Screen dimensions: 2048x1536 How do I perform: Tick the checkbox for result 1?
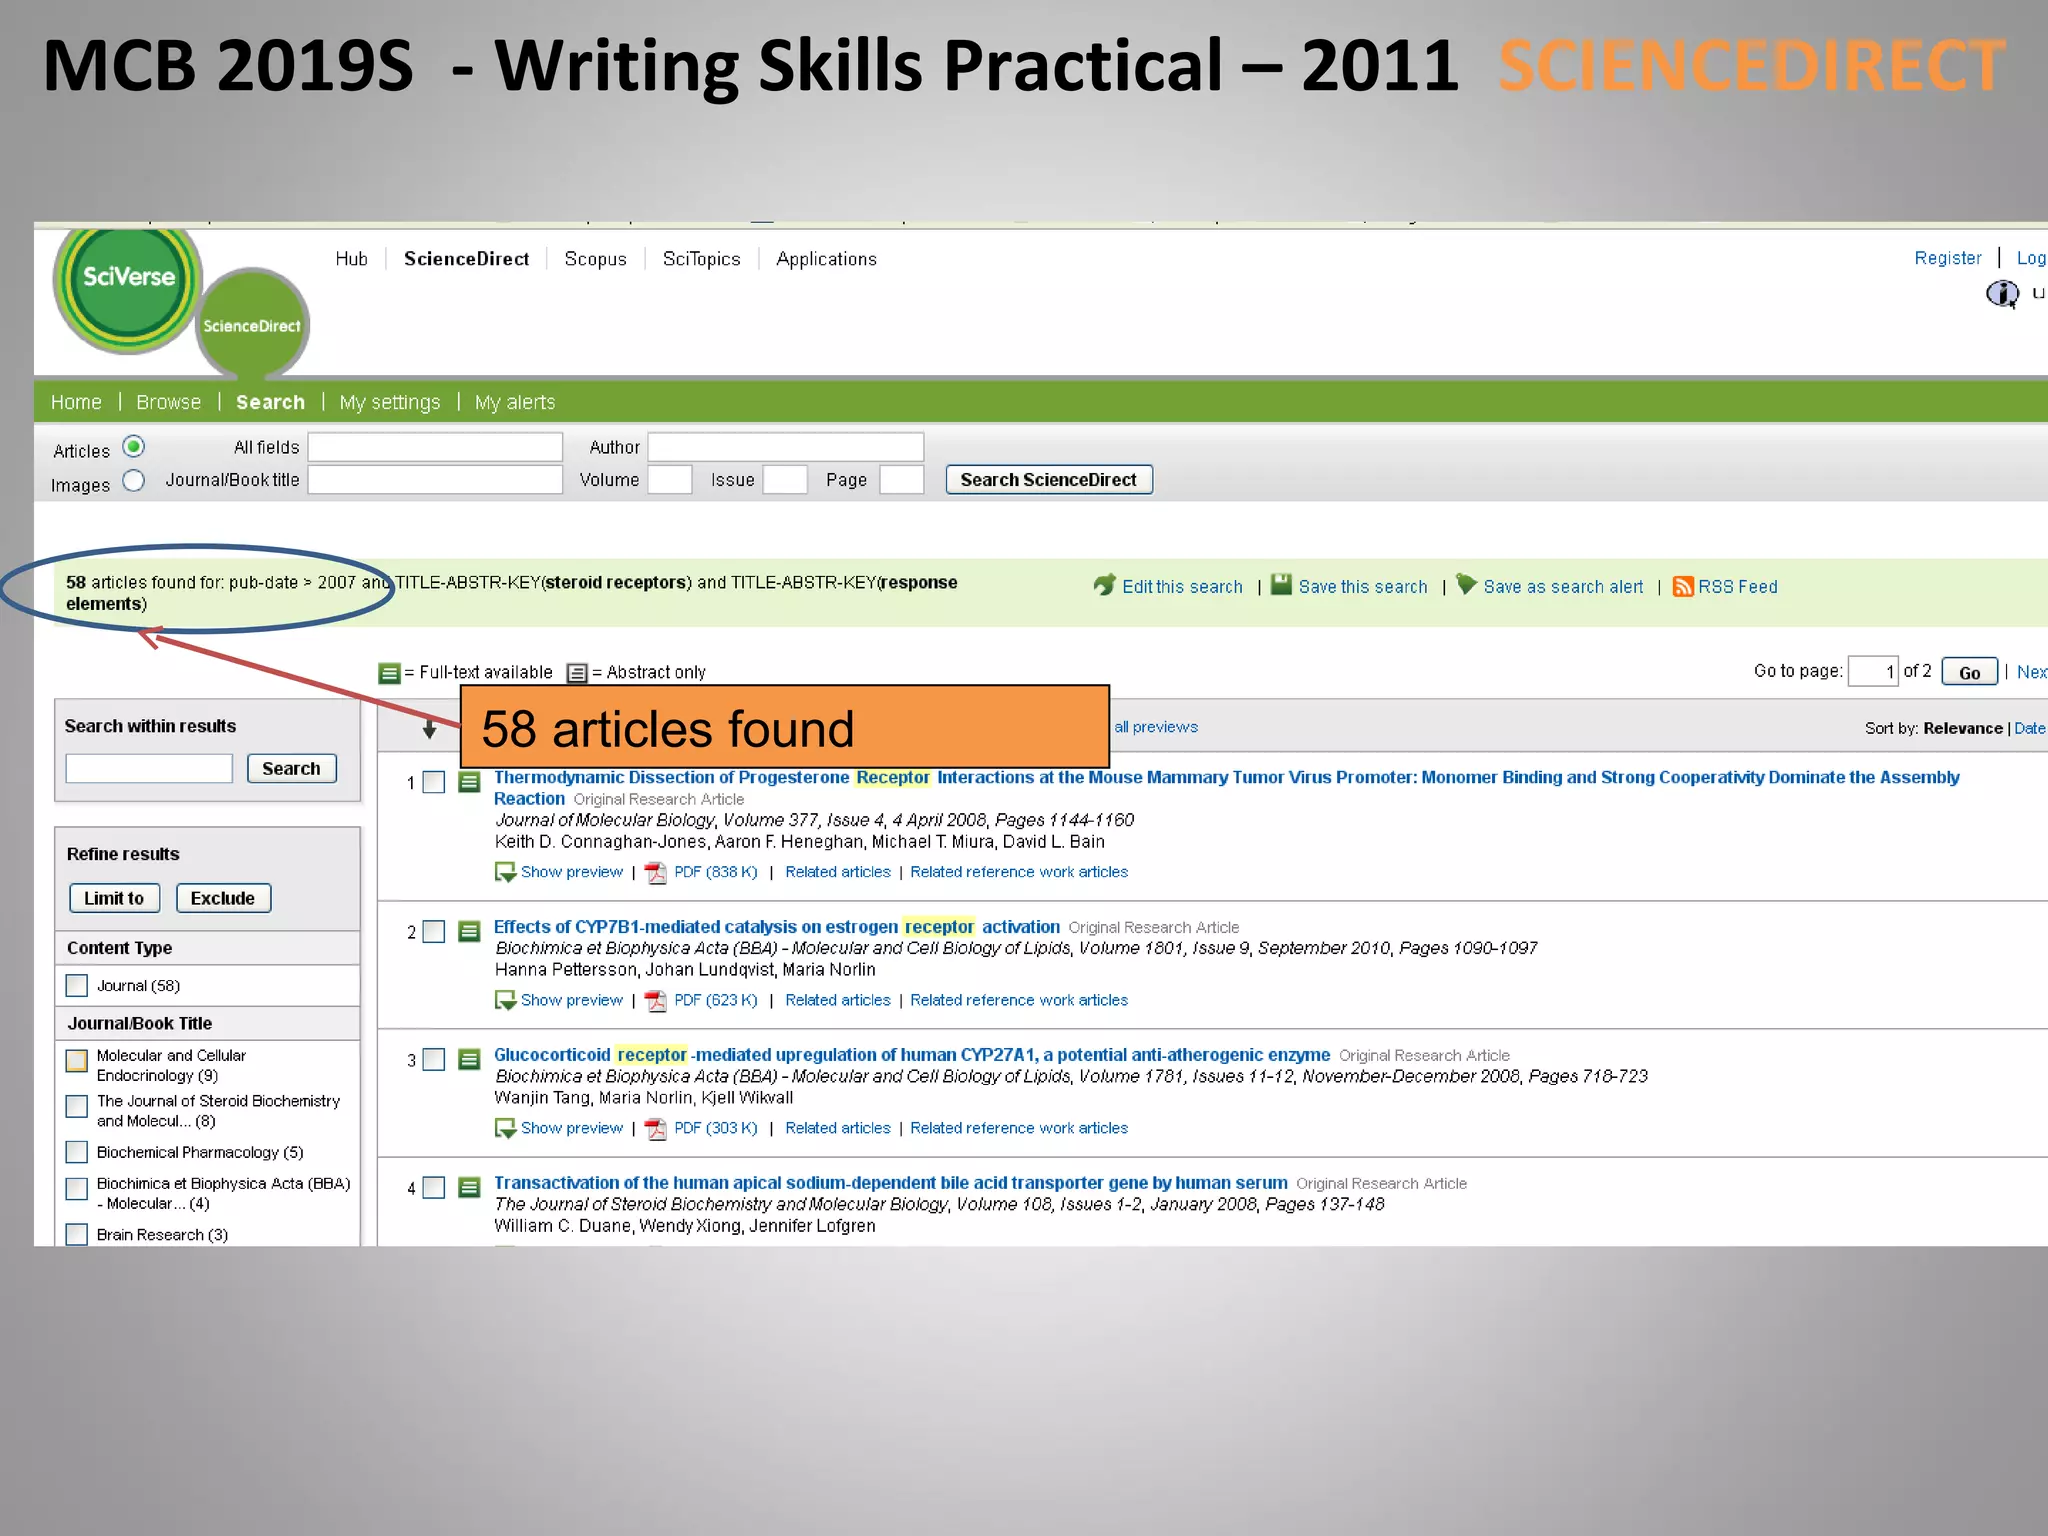tap(434, 782)
